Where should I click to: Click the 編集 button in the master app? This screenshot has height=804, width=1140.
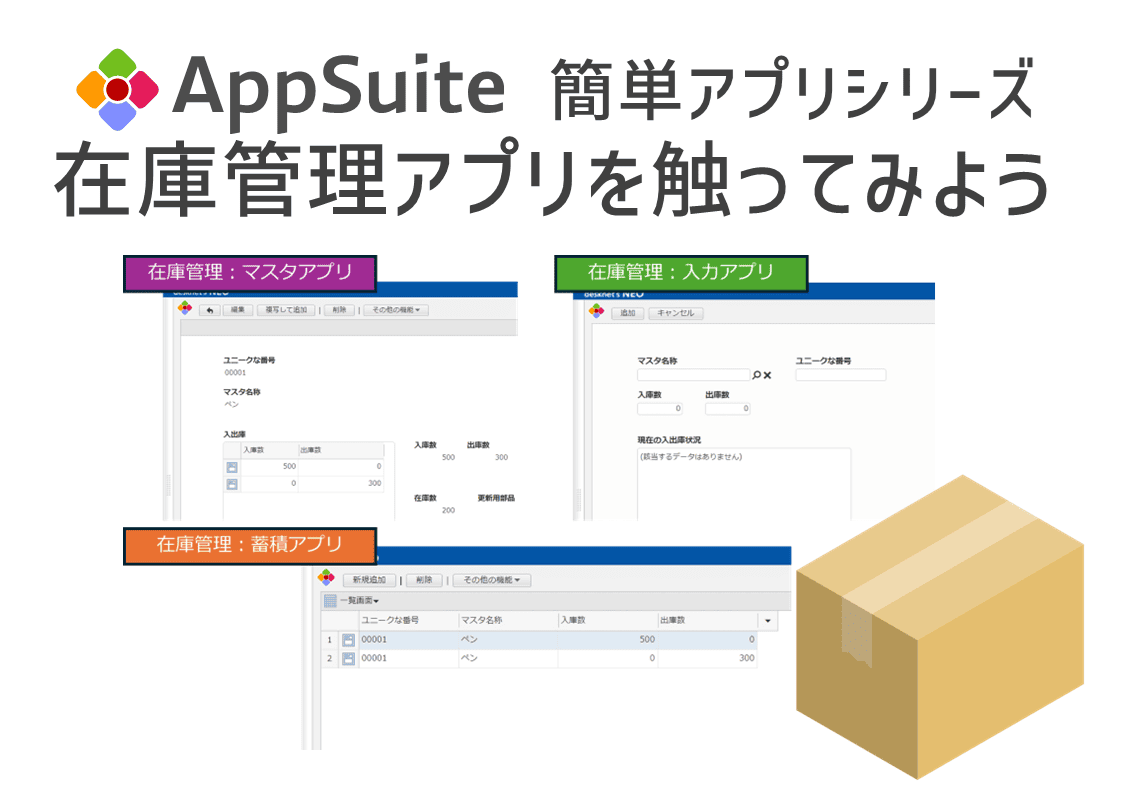(x=238, y=310)
